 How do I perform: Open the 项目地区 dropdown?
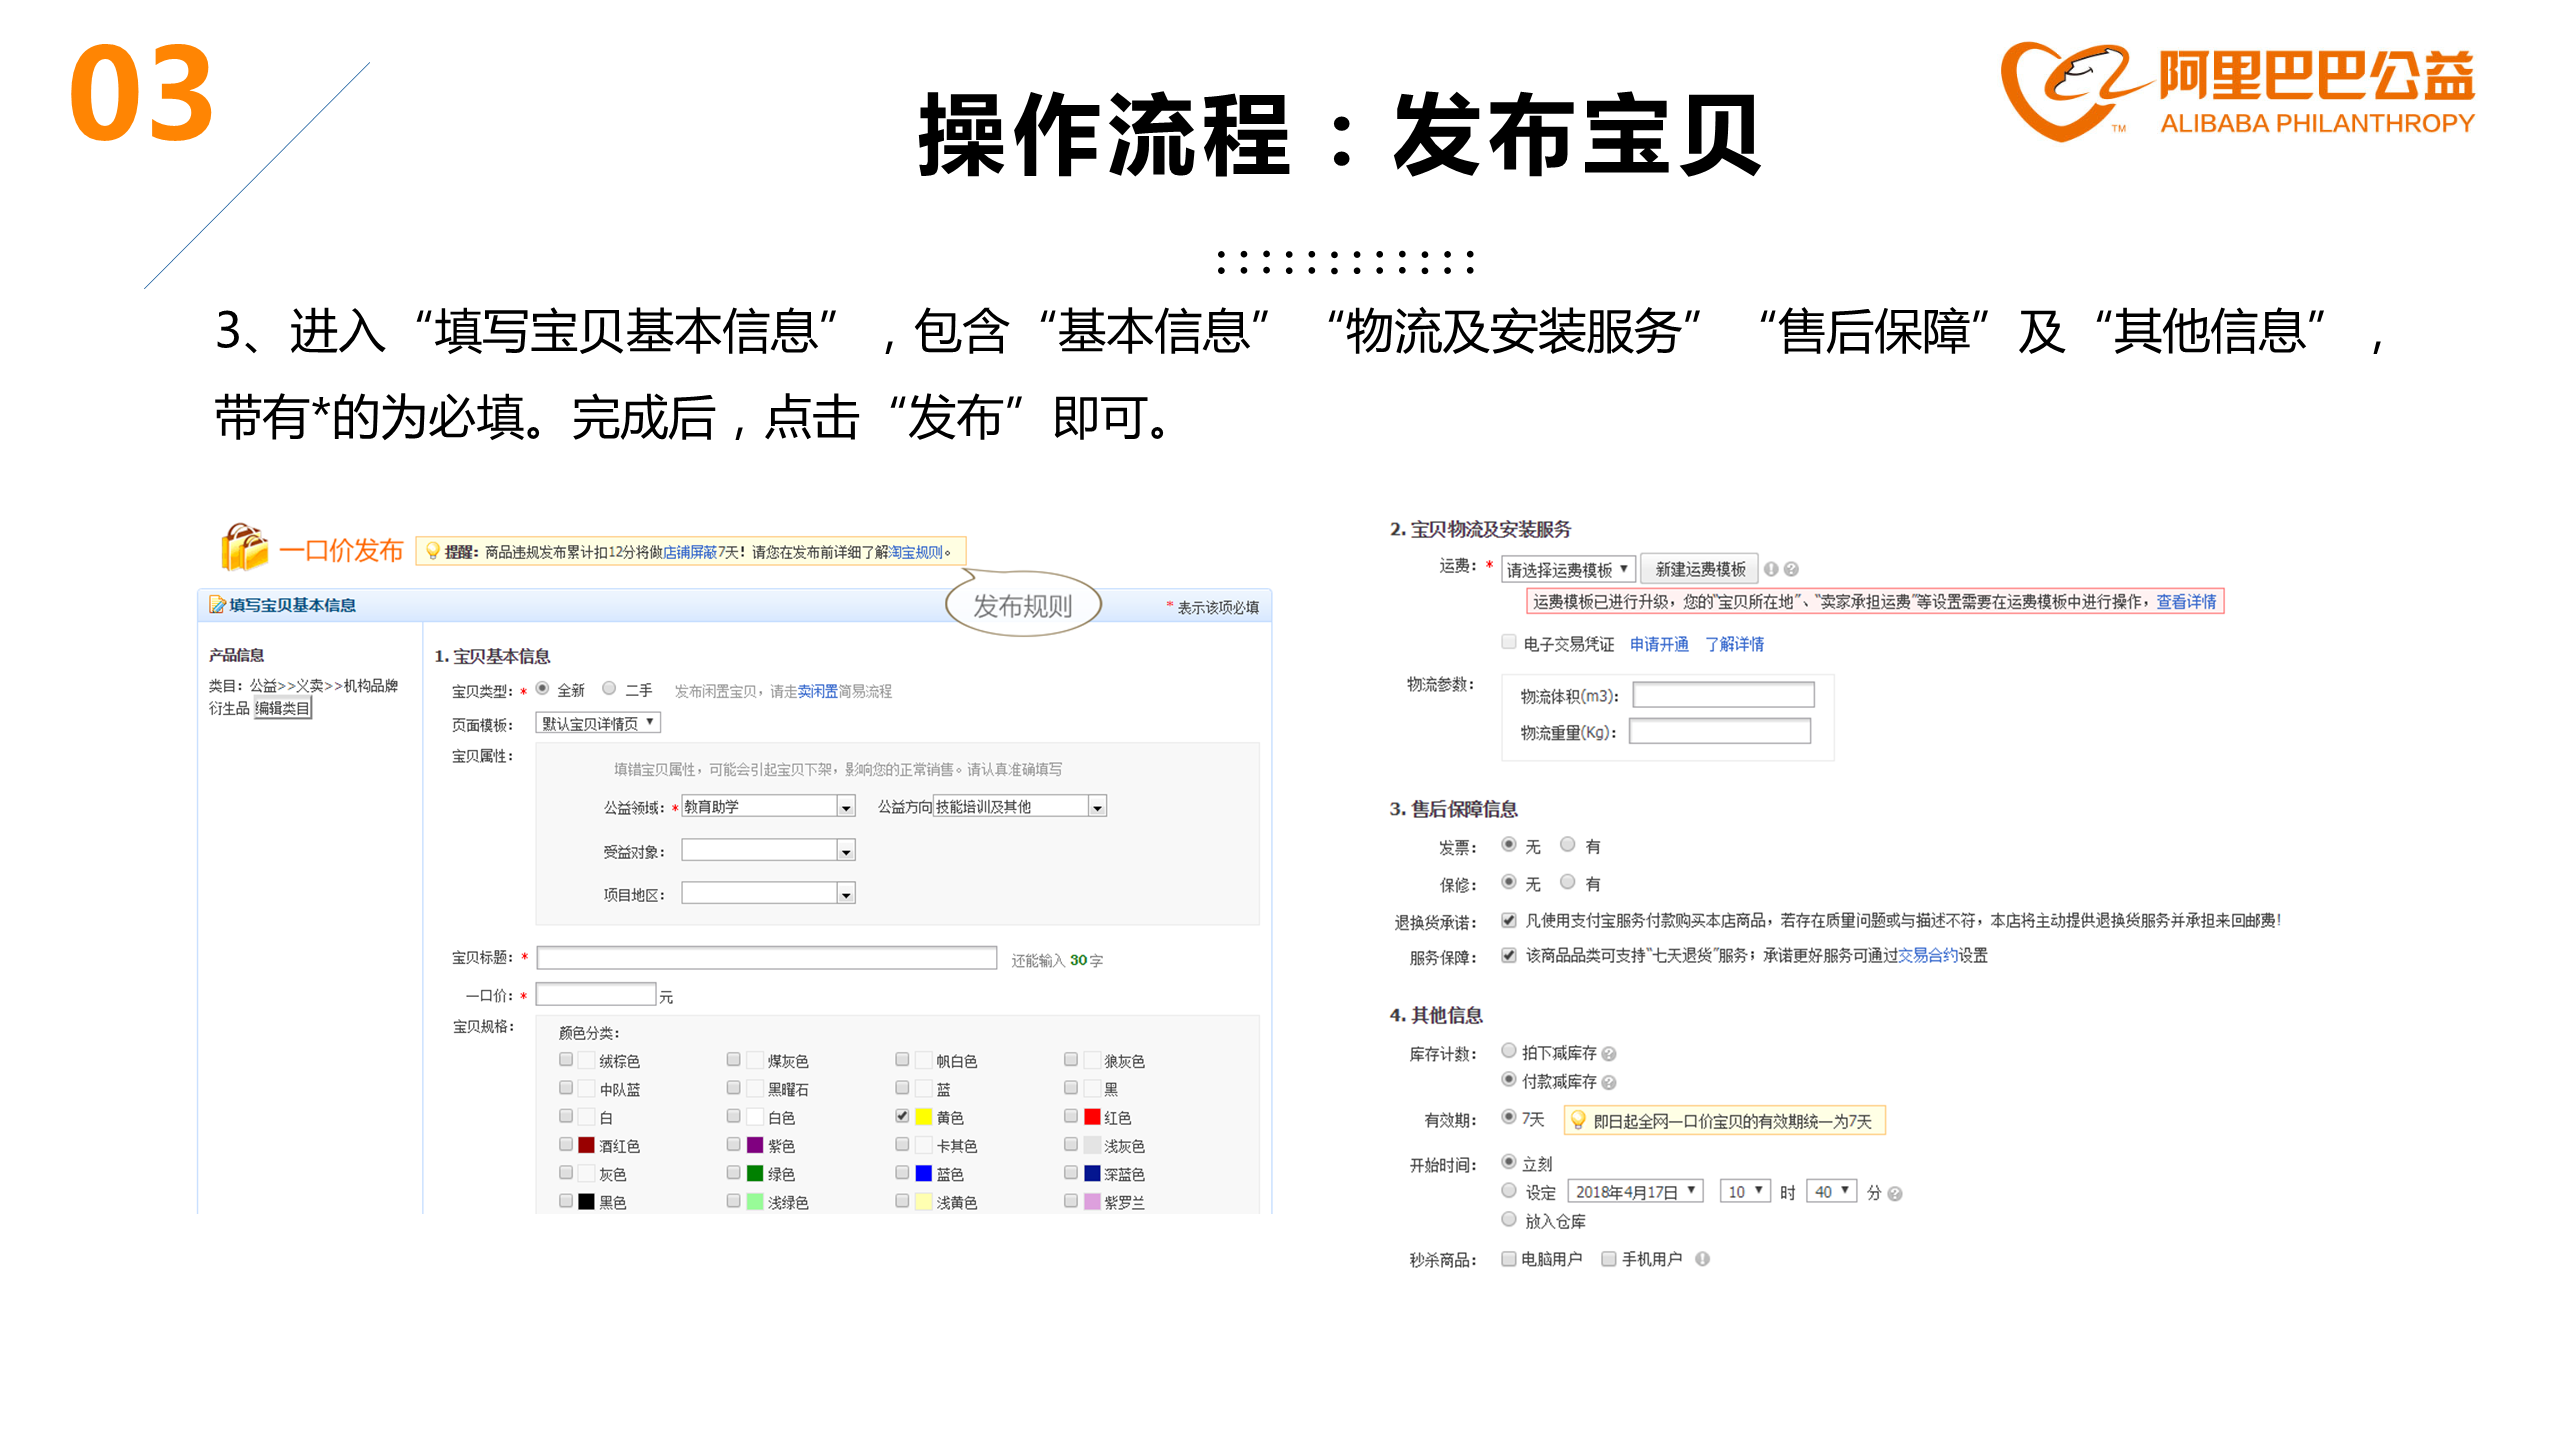click(x=768, y=893)
